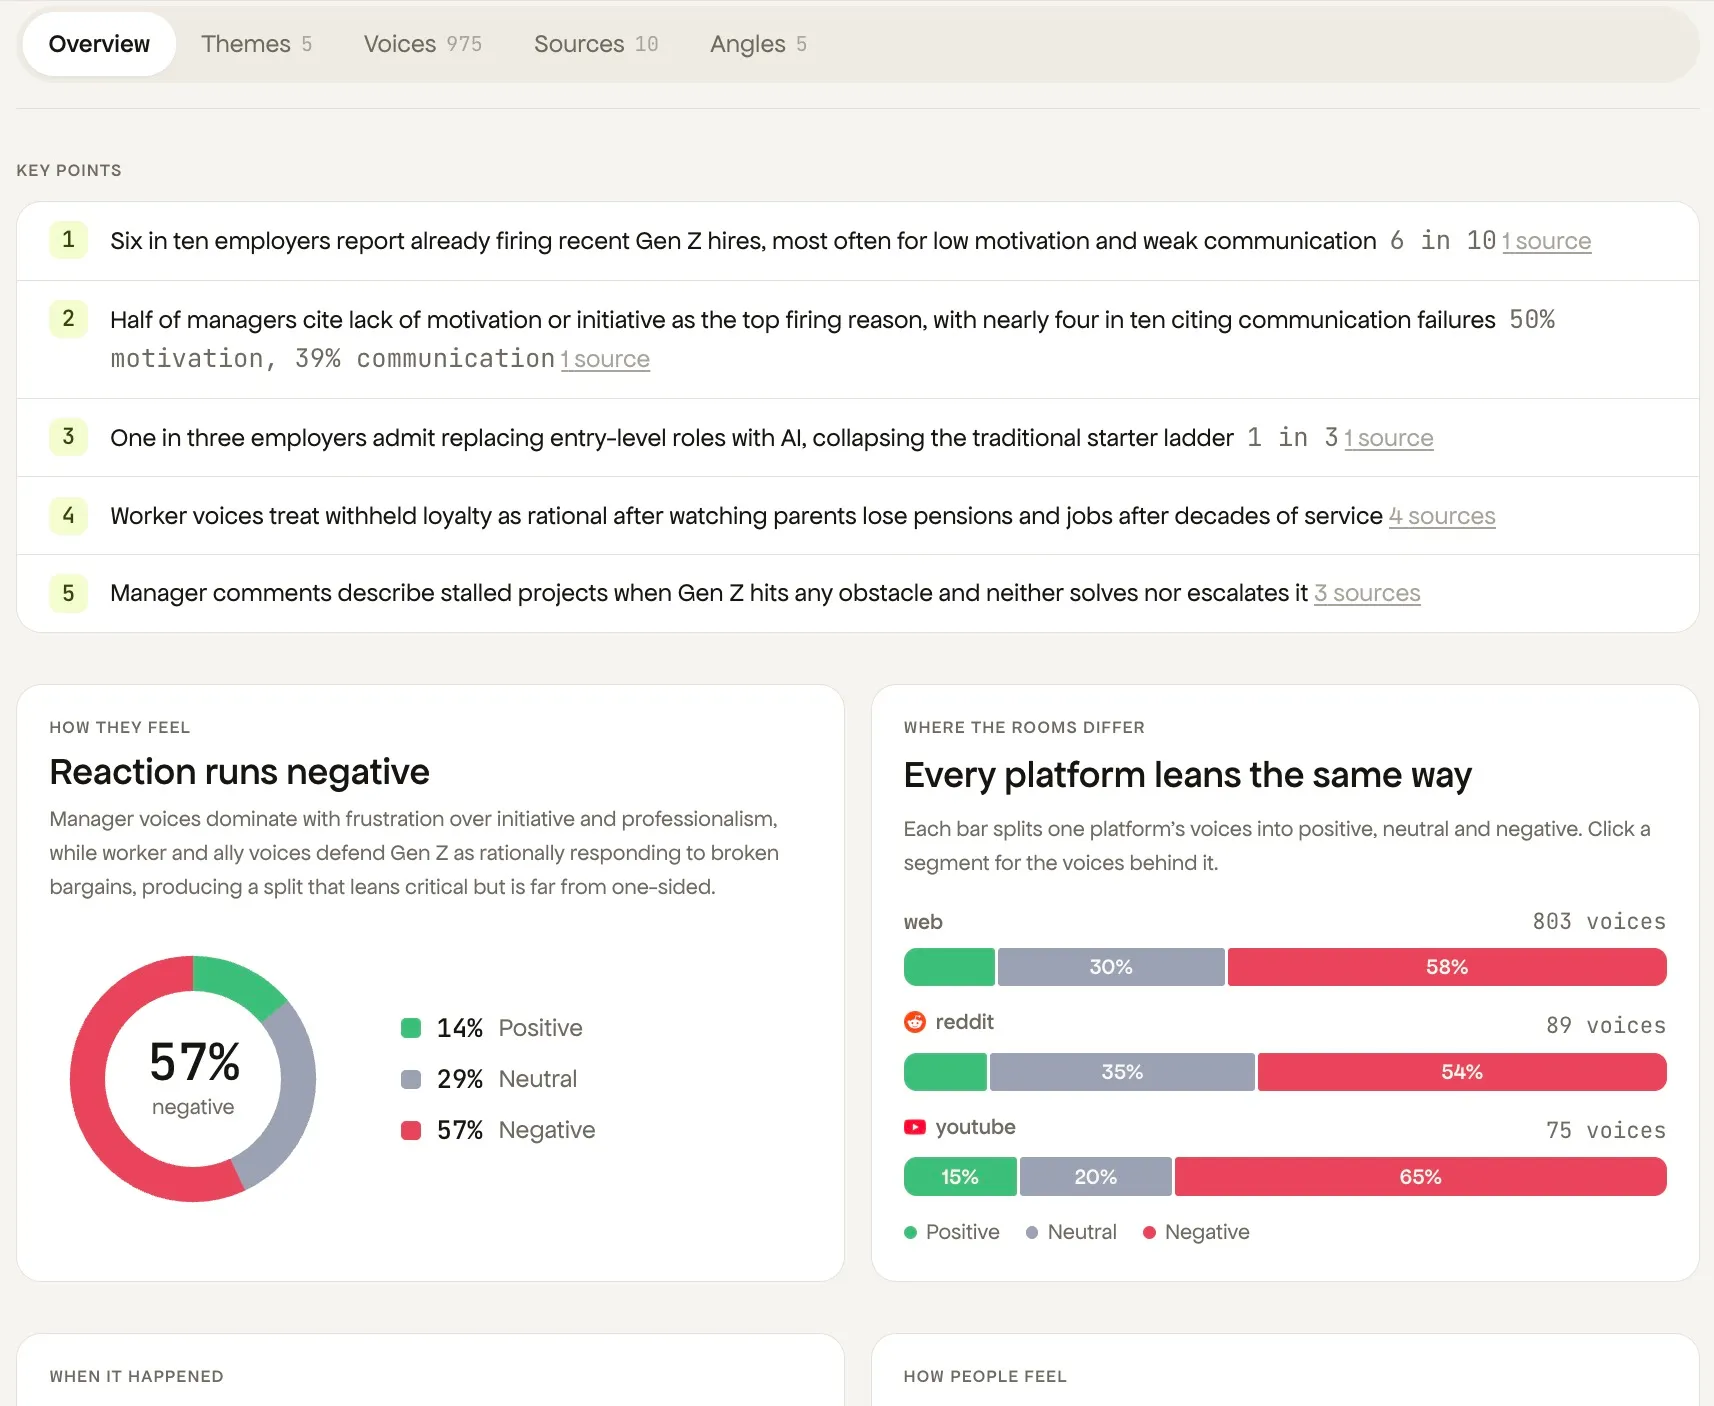Click the number 1 key point badge
This screenshot has height=1406, width=1714.
[x=68, y=240]
